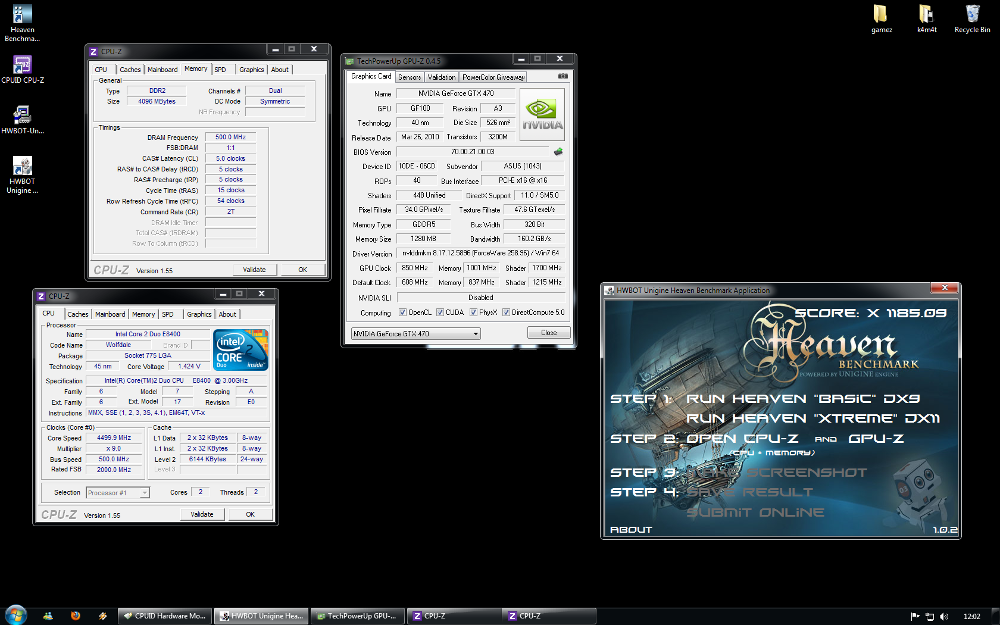The height and width of the screenshot is (625, 1000).
Task: Open title icon of HWBOT Heaven window
Action: (x=609, y=290)
